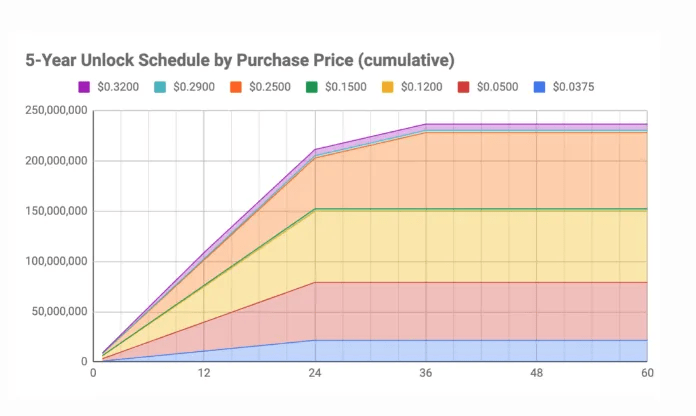696x416 pixels.
Task: Select the blue $0.0375 legend swatch
Action: [x=542, y=87]
